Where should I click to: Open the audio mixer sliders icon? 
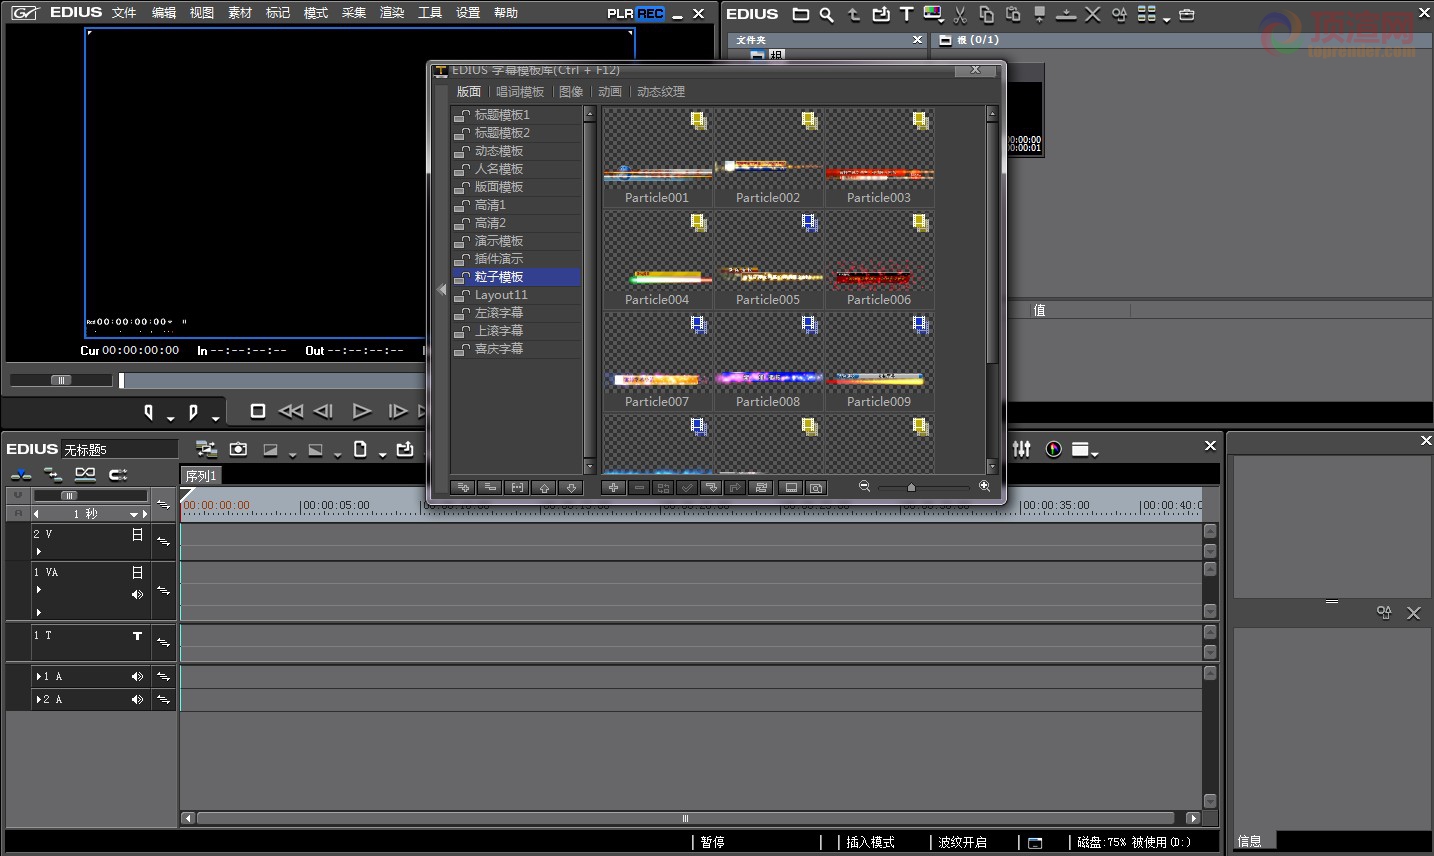1021,449
